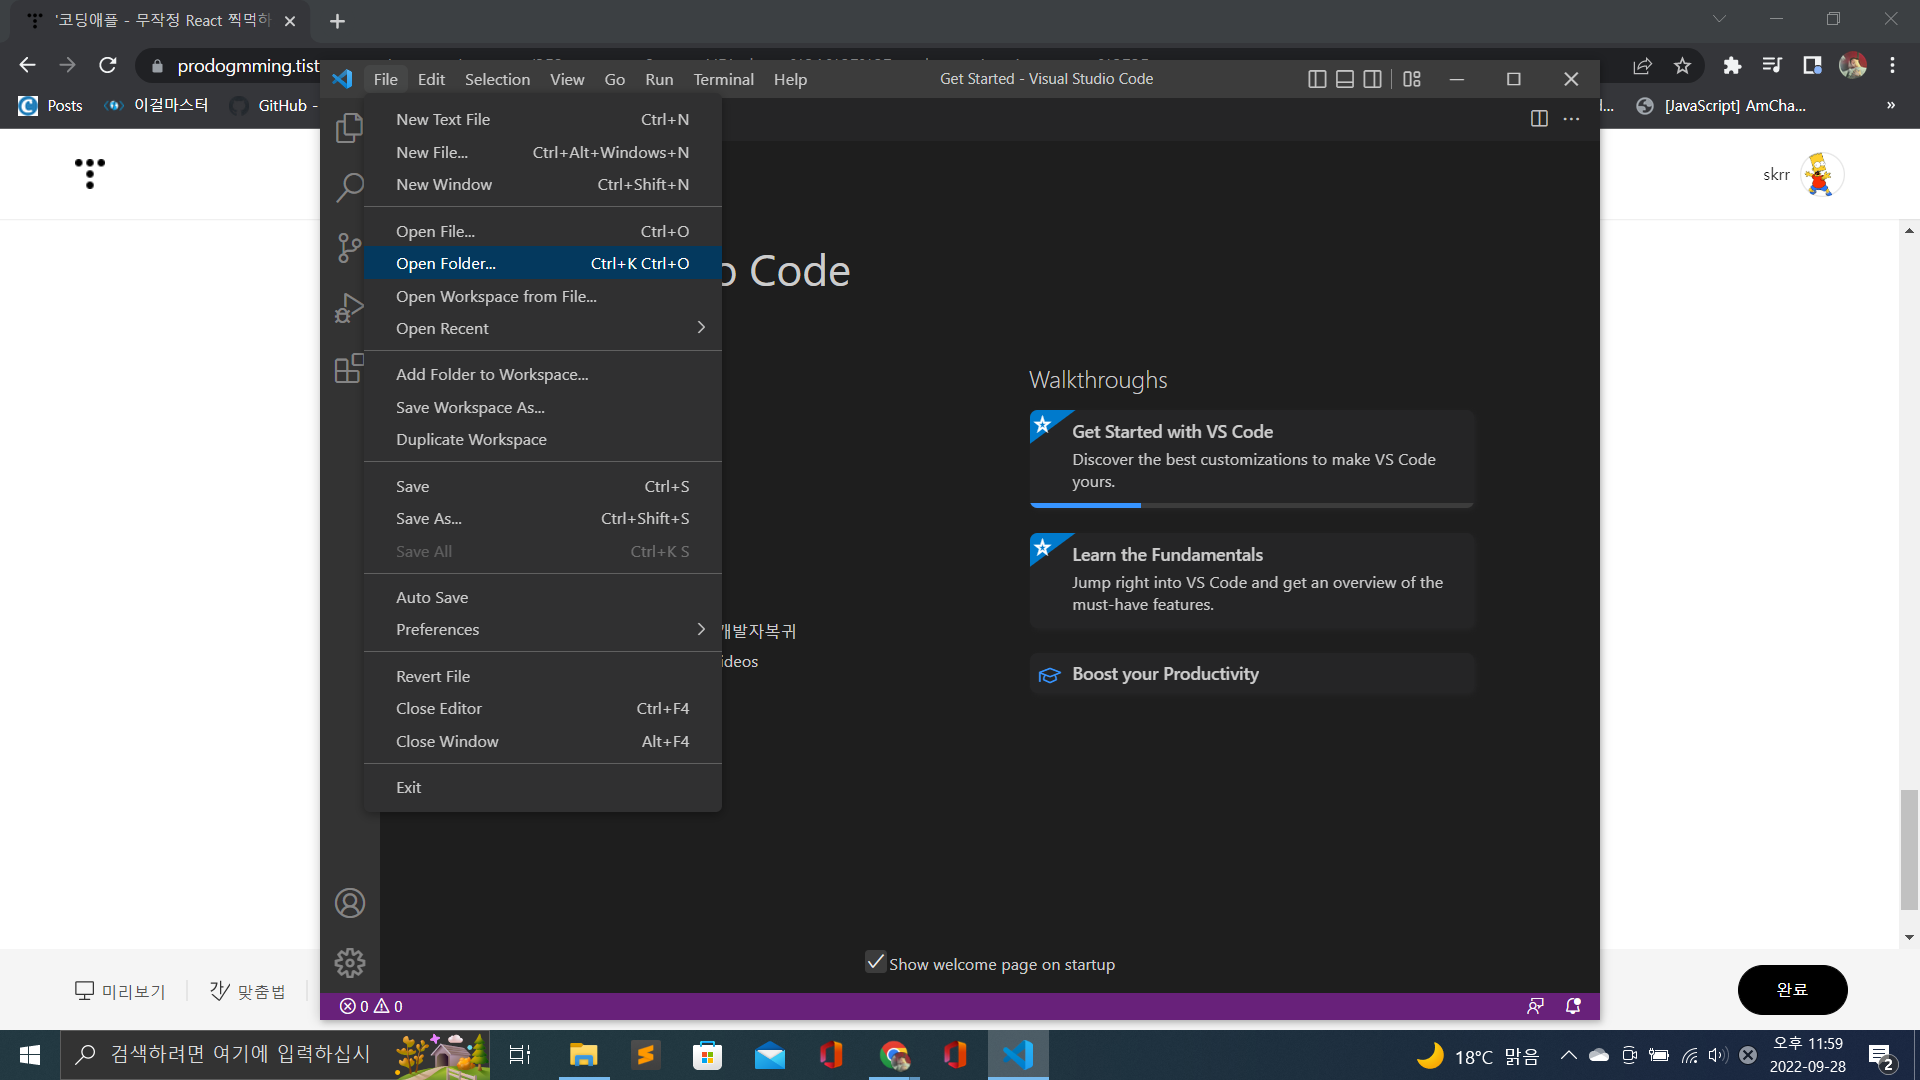Toggle Panel layout icon in title bar
Screen dimensions: 1920x1080
coord(1345,79)
